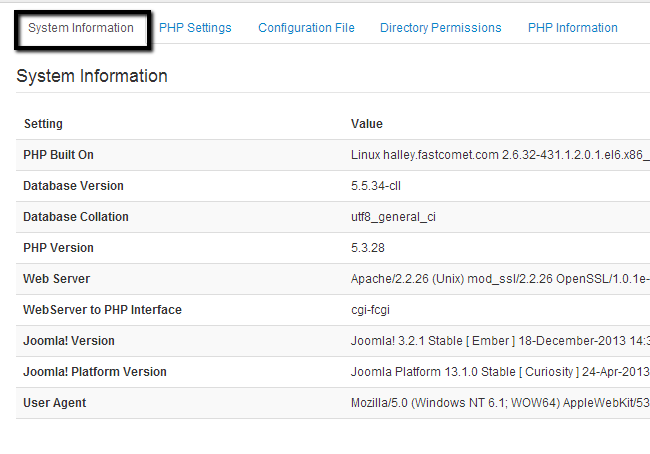Click the WebServer to PHP Interface label
The height and width of the screenshot is (454, 650).
(x=102, y=310)
